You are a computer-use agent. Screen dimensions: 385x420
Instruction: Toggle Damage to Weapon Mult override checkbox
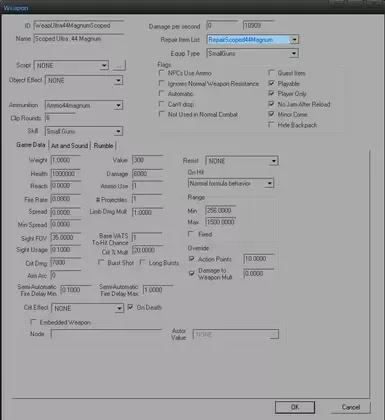(192, 273)
